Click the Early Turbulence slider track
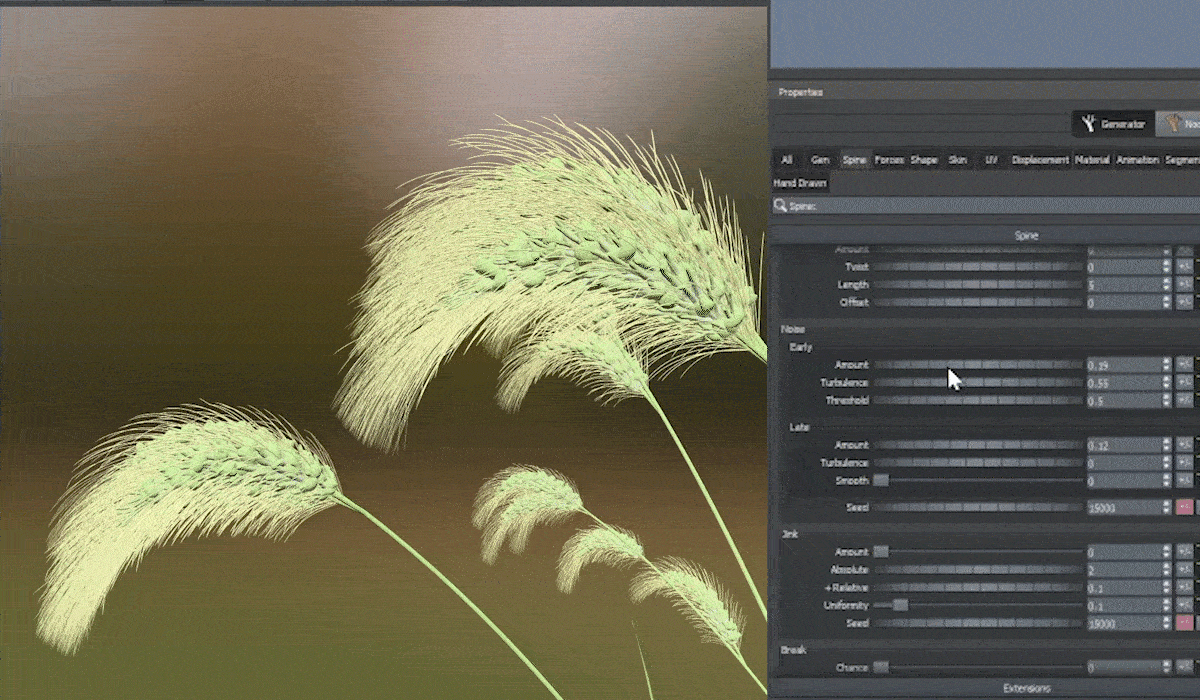The width and height of the screenshot is (1200, 700). tap(978, 383)
